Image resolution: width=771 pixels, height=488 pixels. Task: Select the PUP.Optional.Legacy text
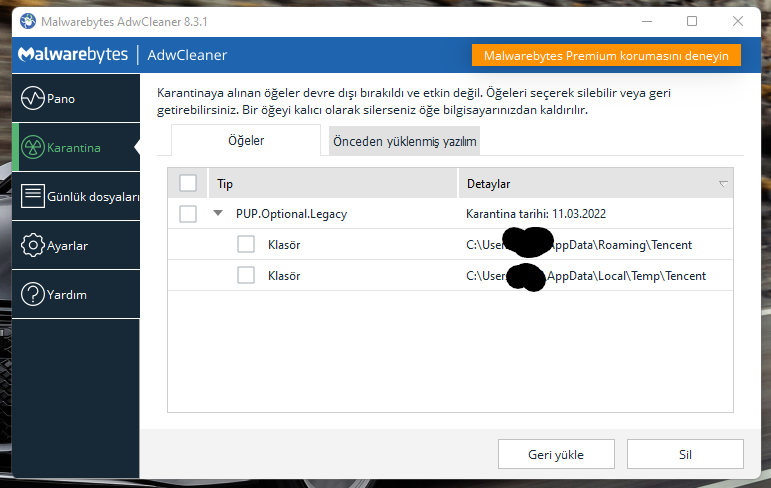[291, 214]
